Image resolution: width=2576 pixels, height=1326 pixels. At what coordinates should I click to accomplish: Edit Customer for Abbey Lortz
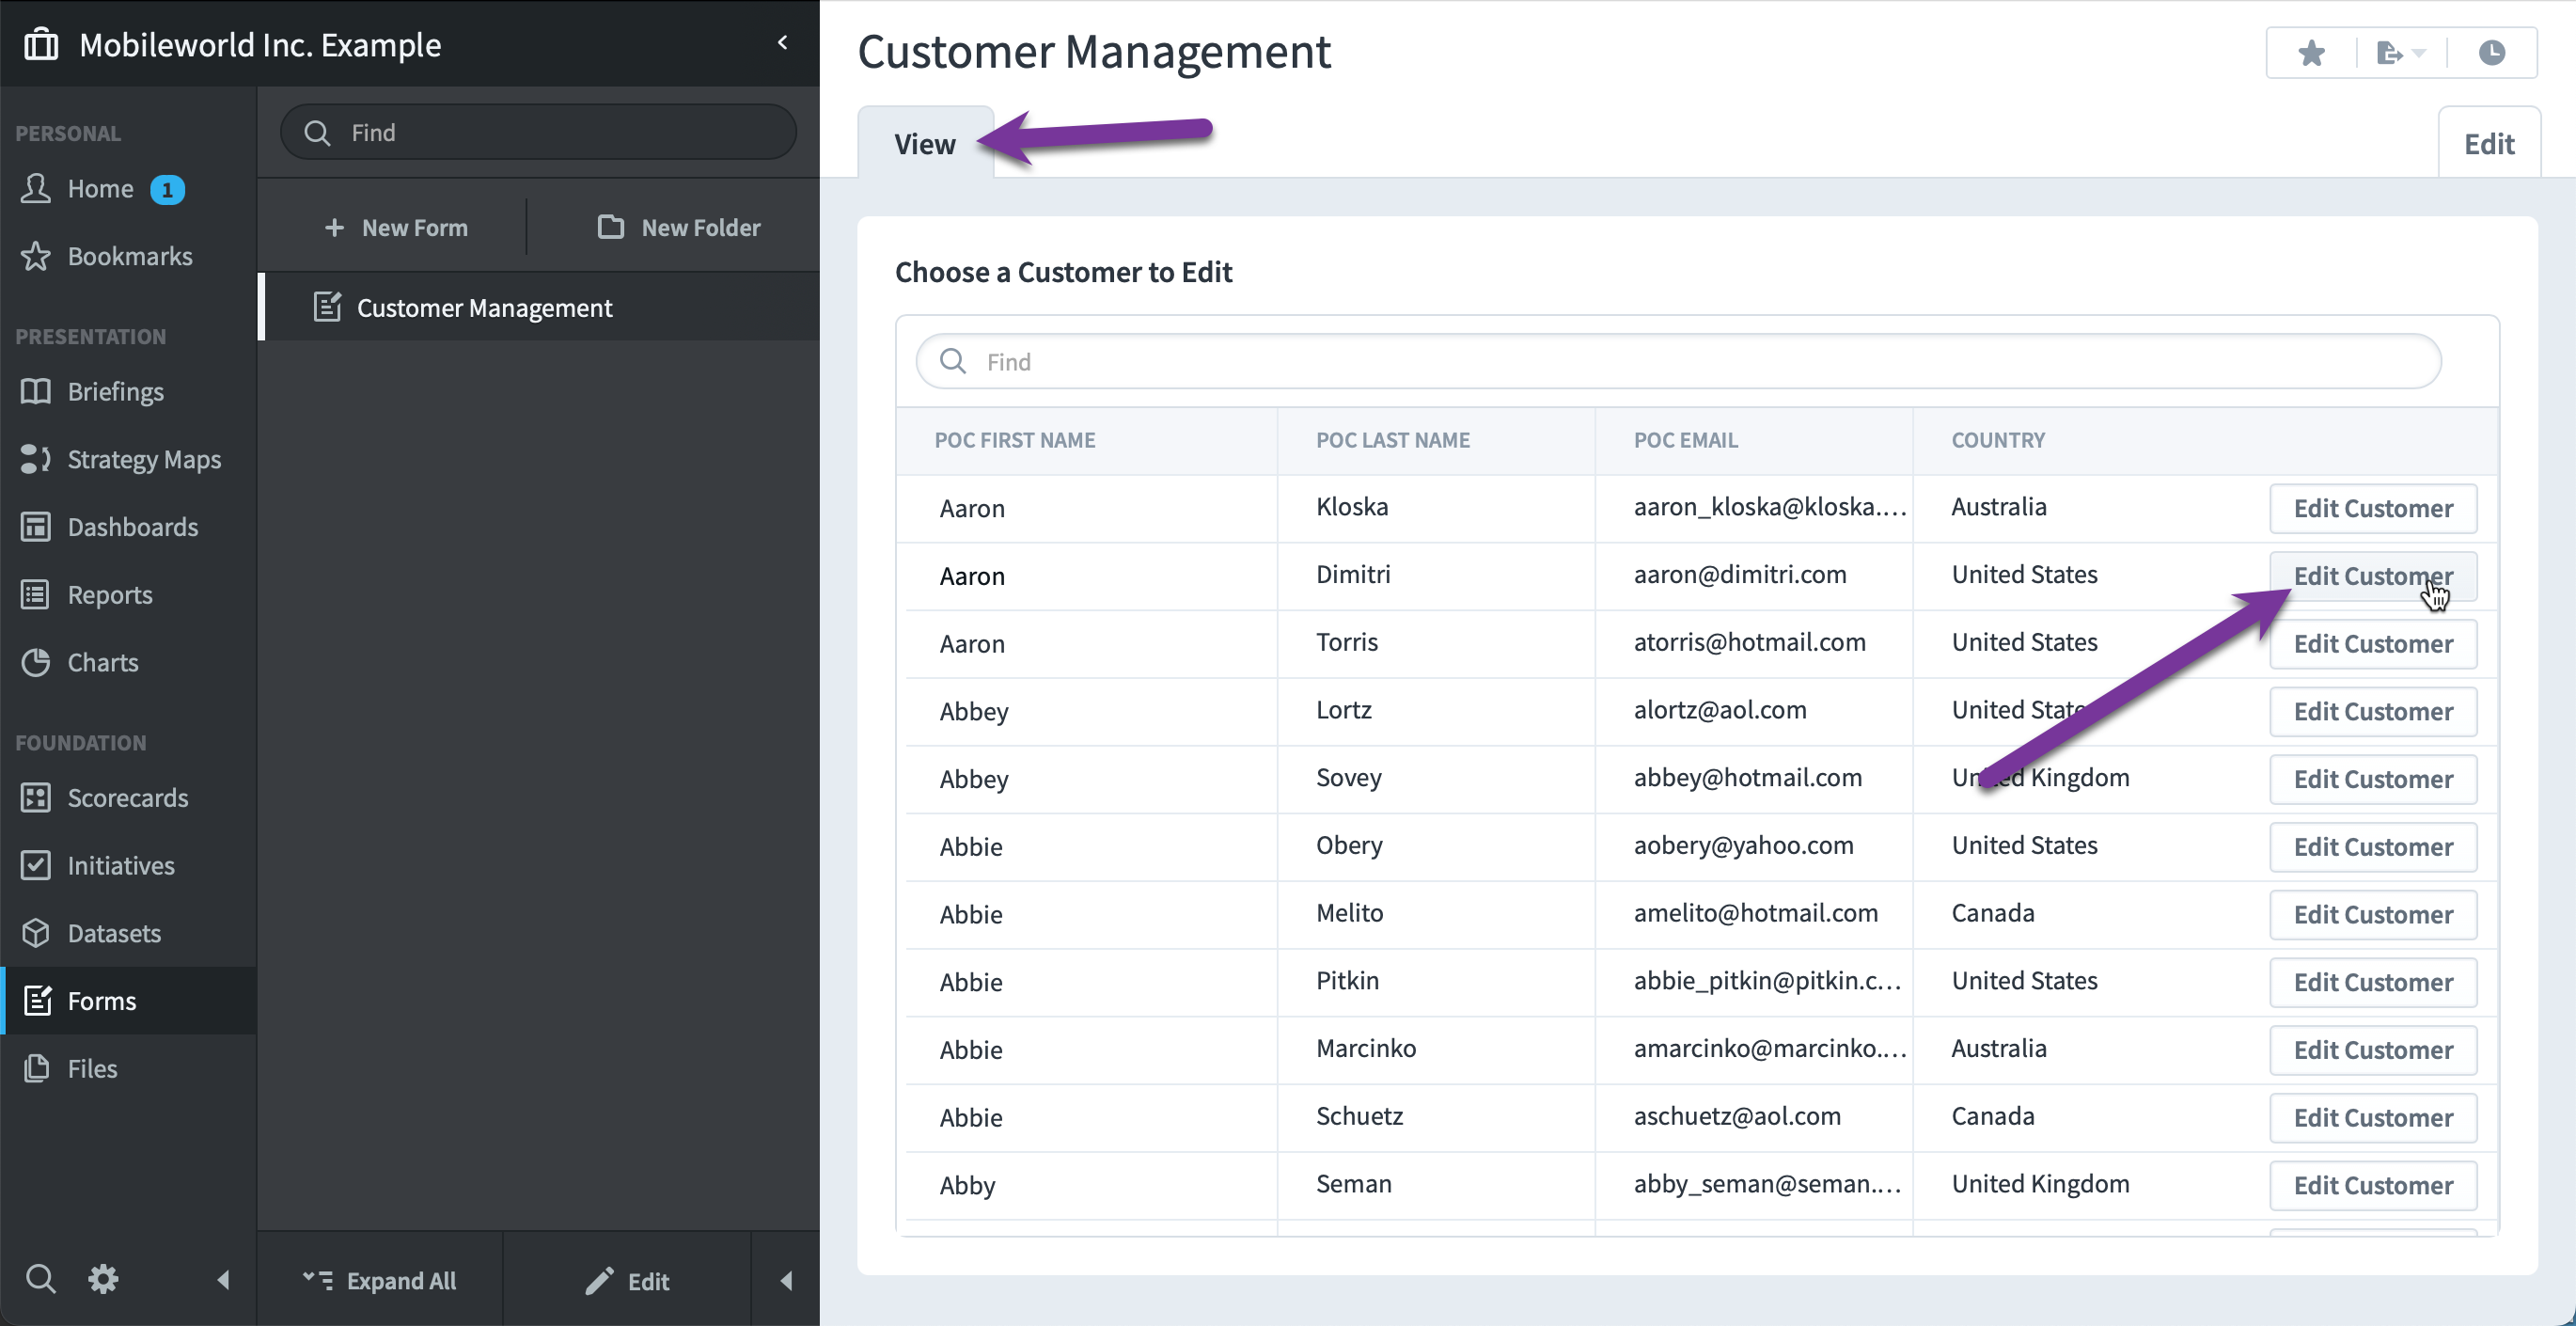(2373, 711)
